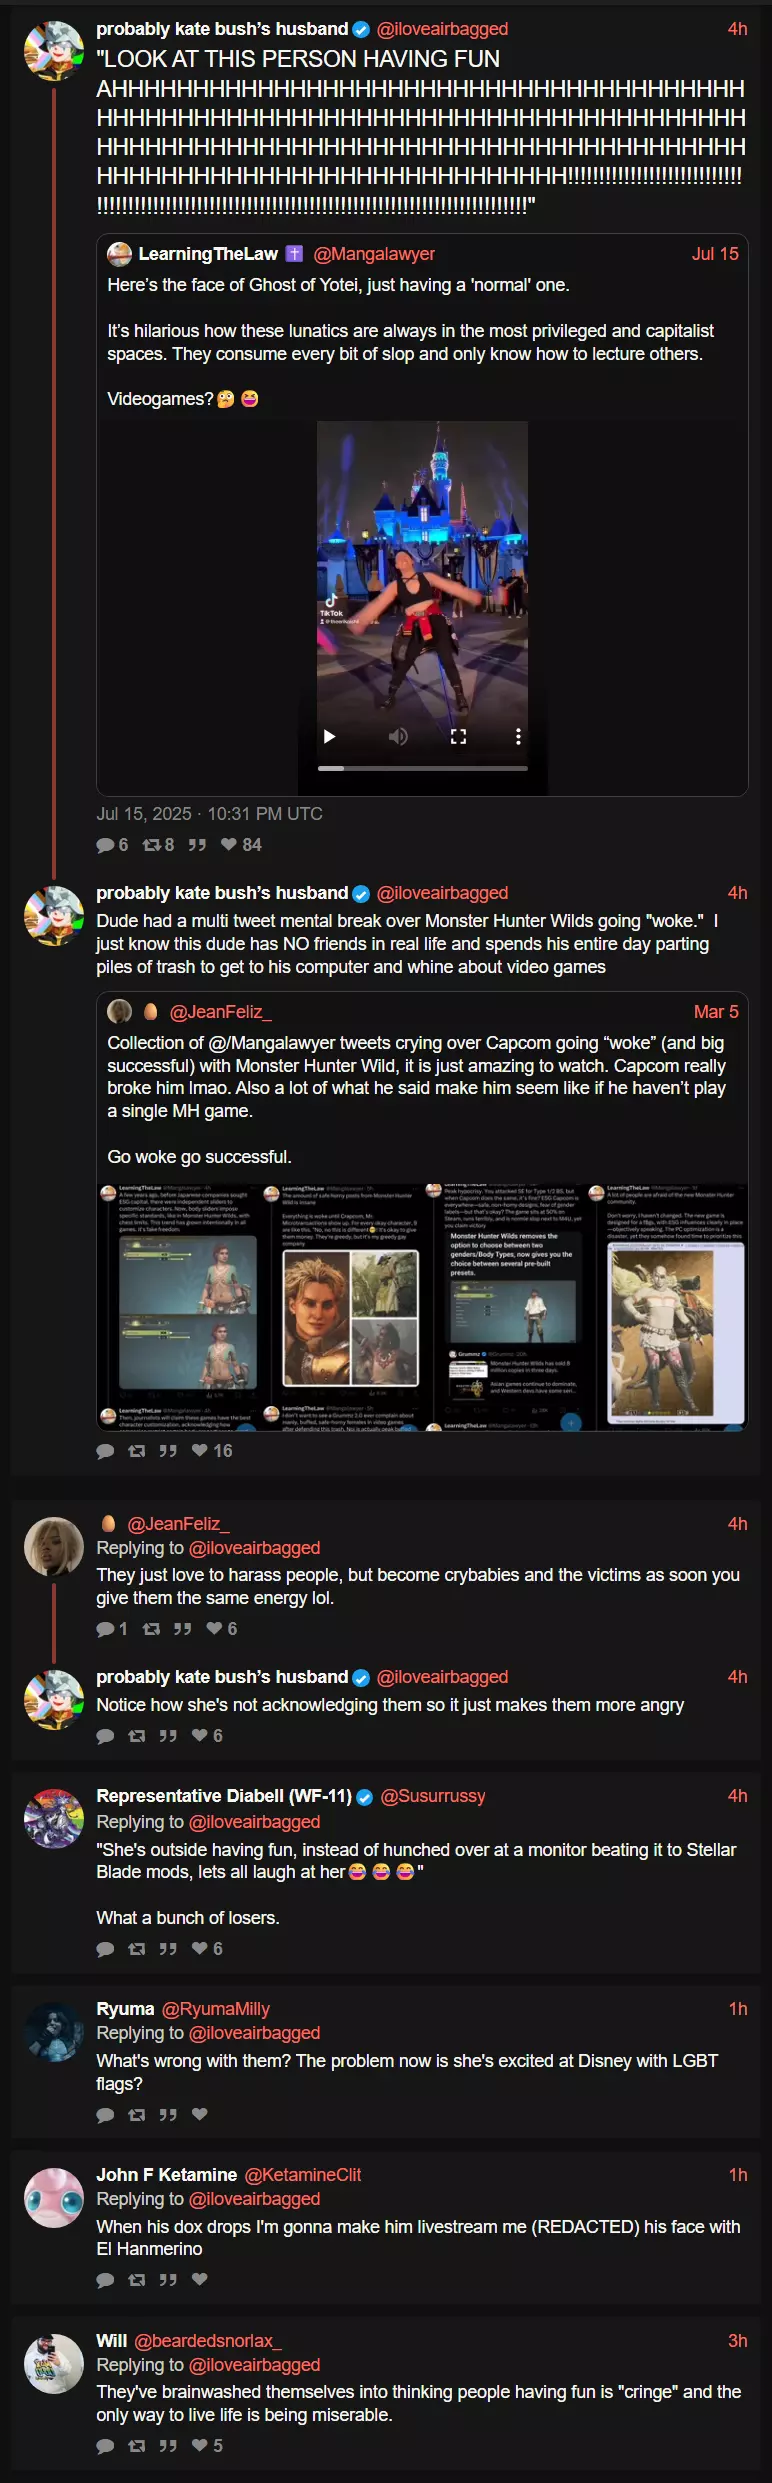Click John F Ketamine's profile avatar
772x2483 pixels.
[x=53, y=2196]
